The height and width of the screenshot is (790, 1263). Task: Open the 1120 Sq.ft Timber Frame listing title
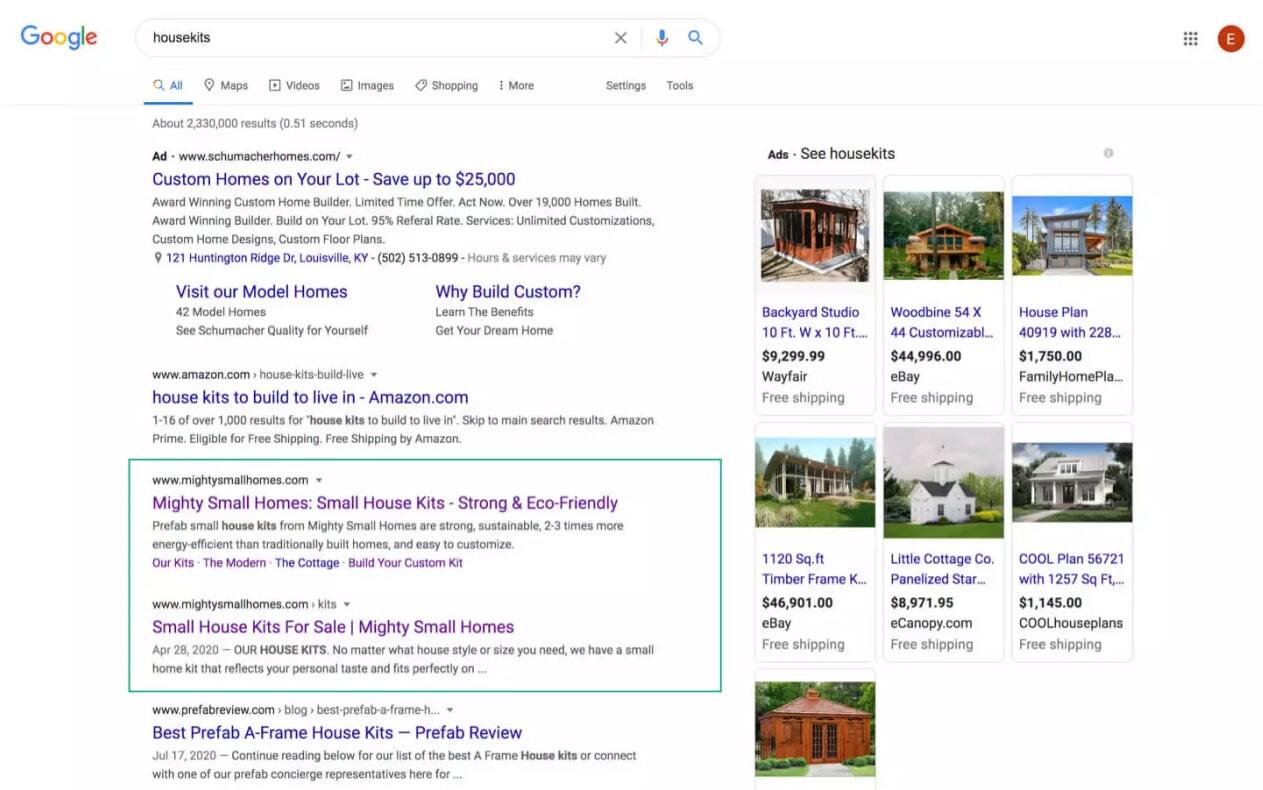(x=814, y=569)
